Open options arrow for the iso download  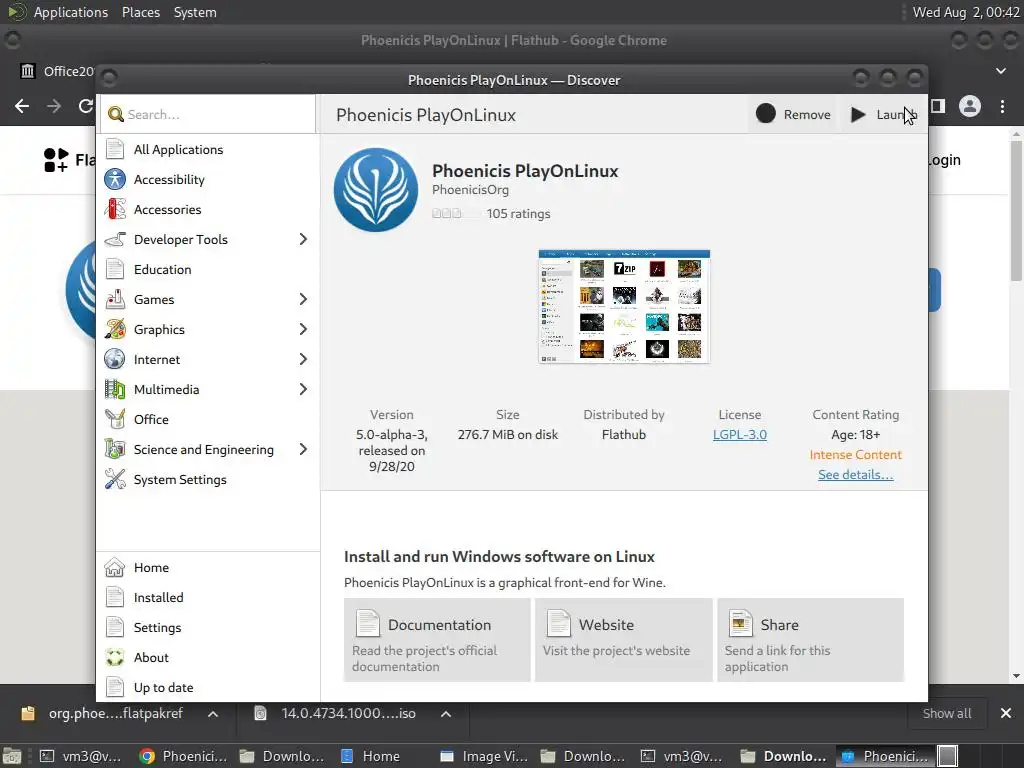pos(445,714)
